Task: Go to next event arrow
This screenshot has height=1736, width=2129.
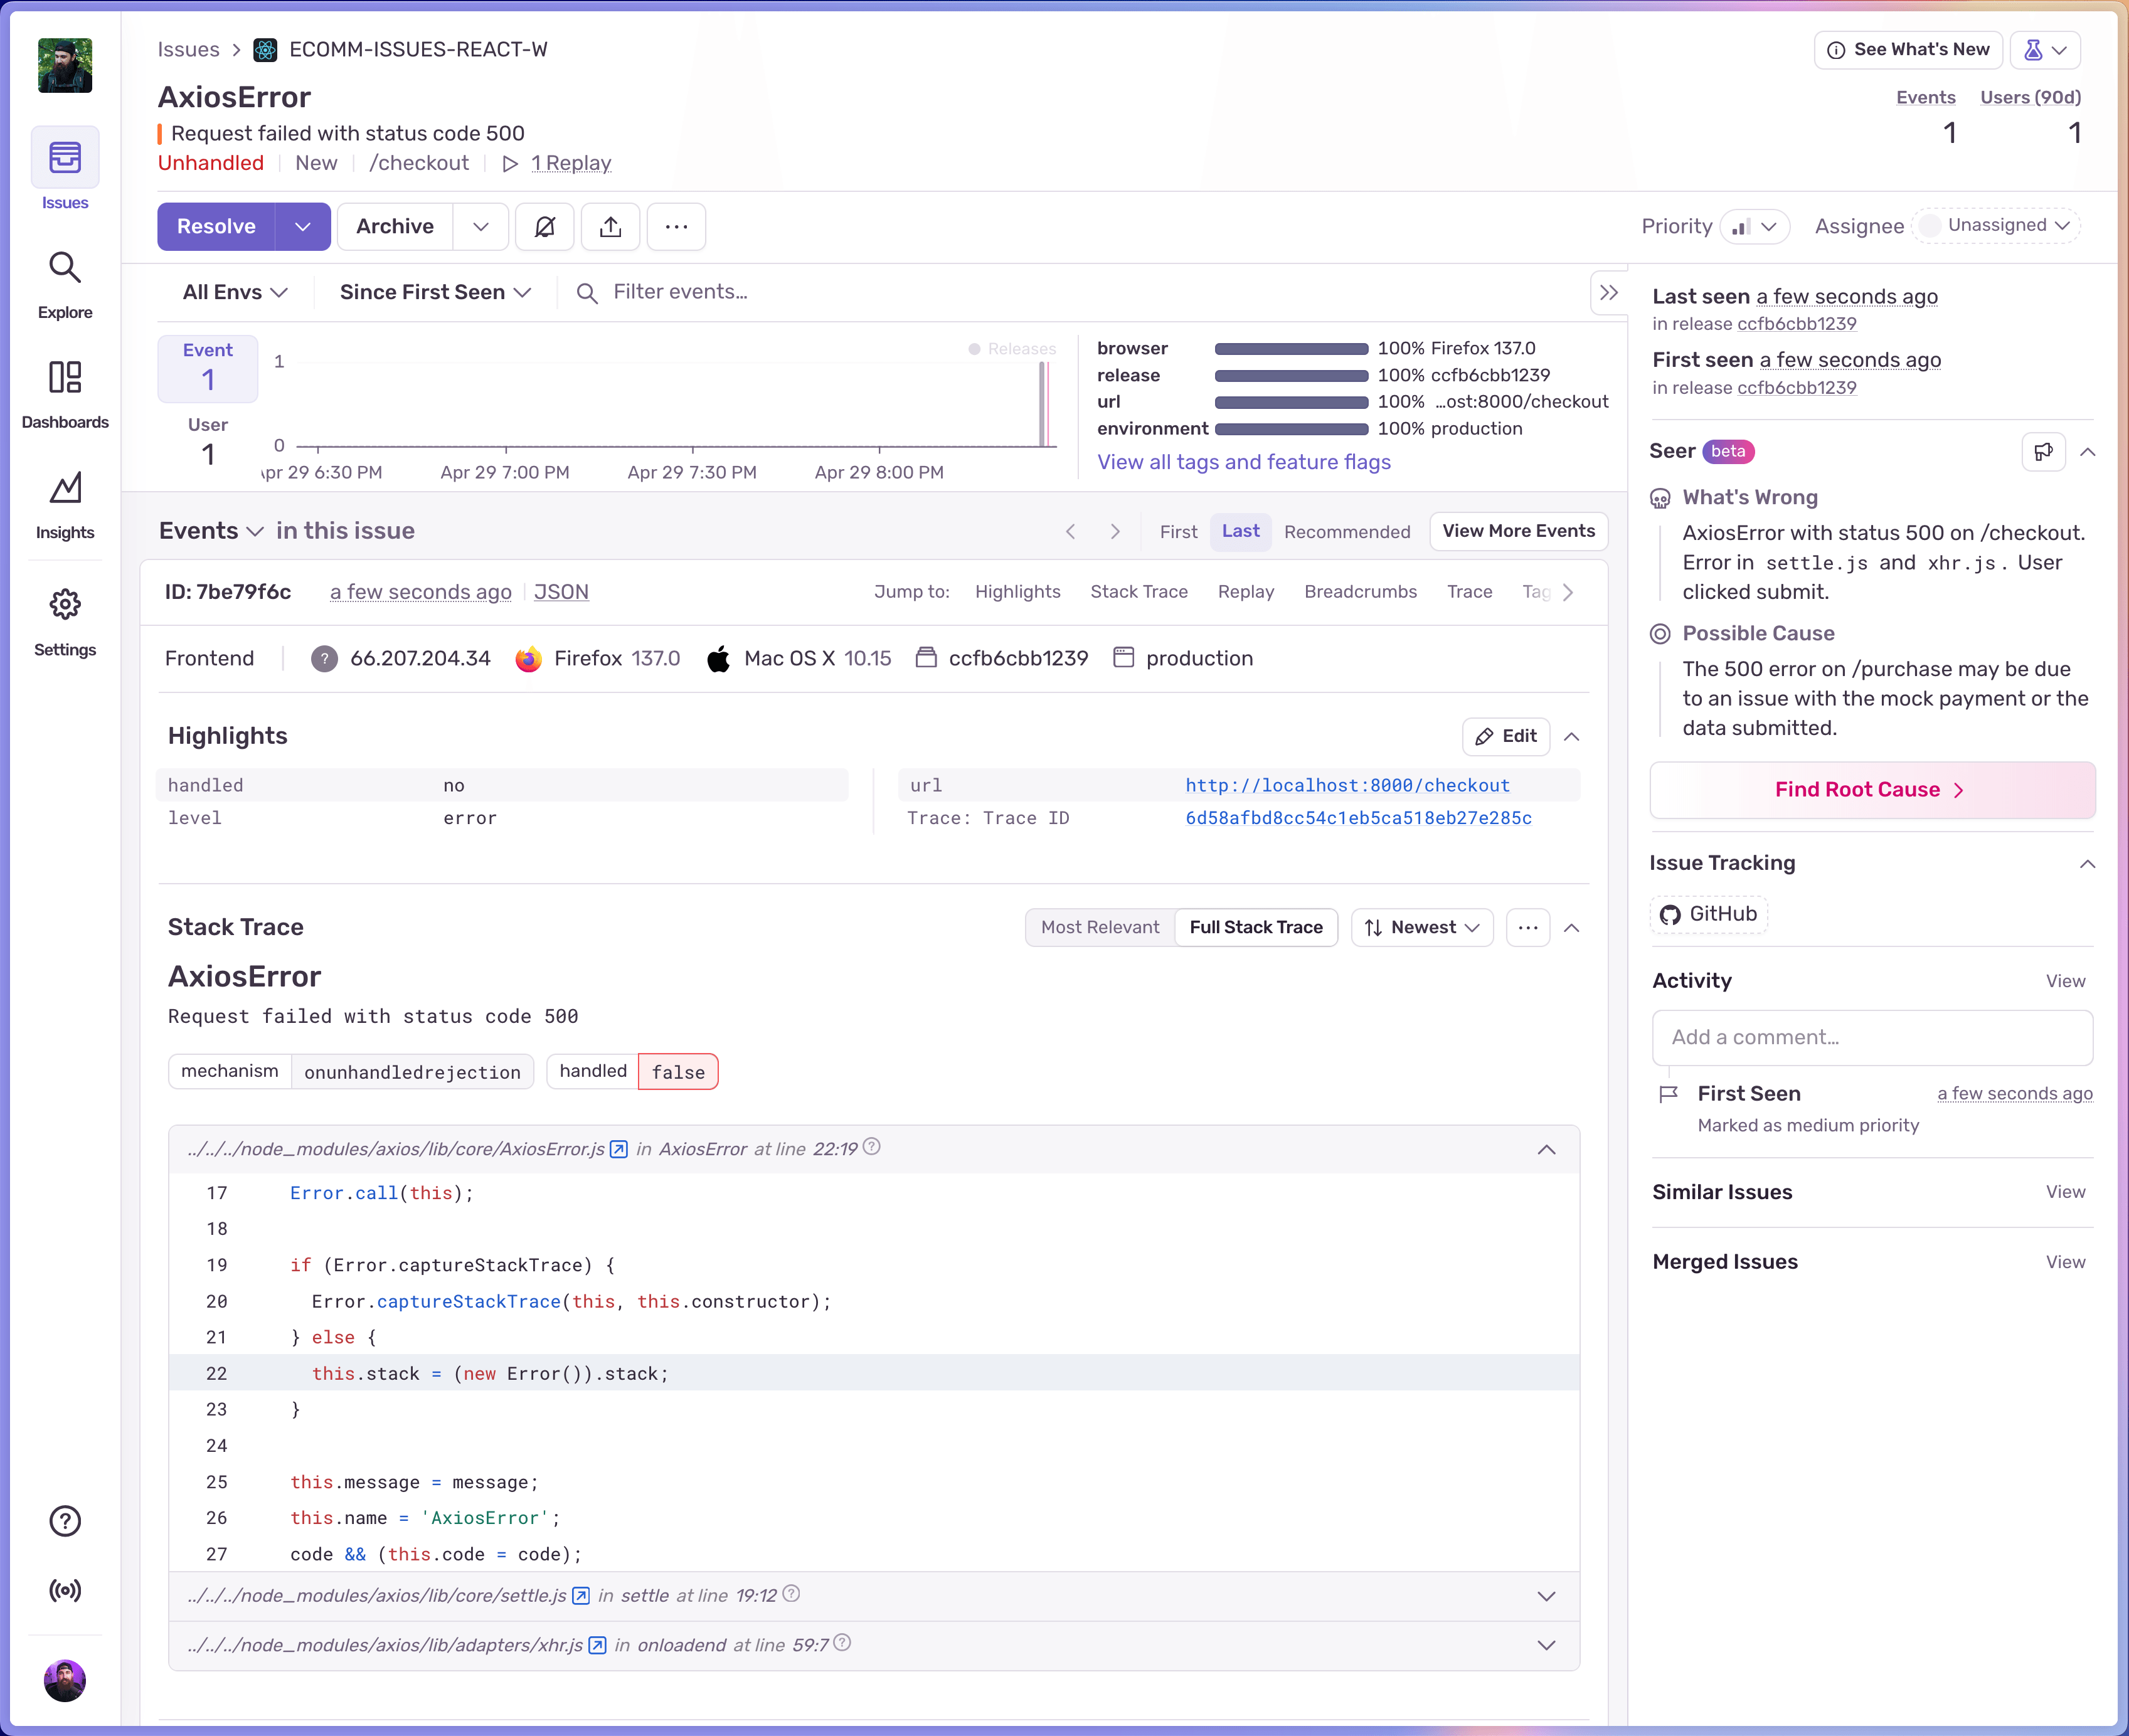Action: coord(1115,531)
